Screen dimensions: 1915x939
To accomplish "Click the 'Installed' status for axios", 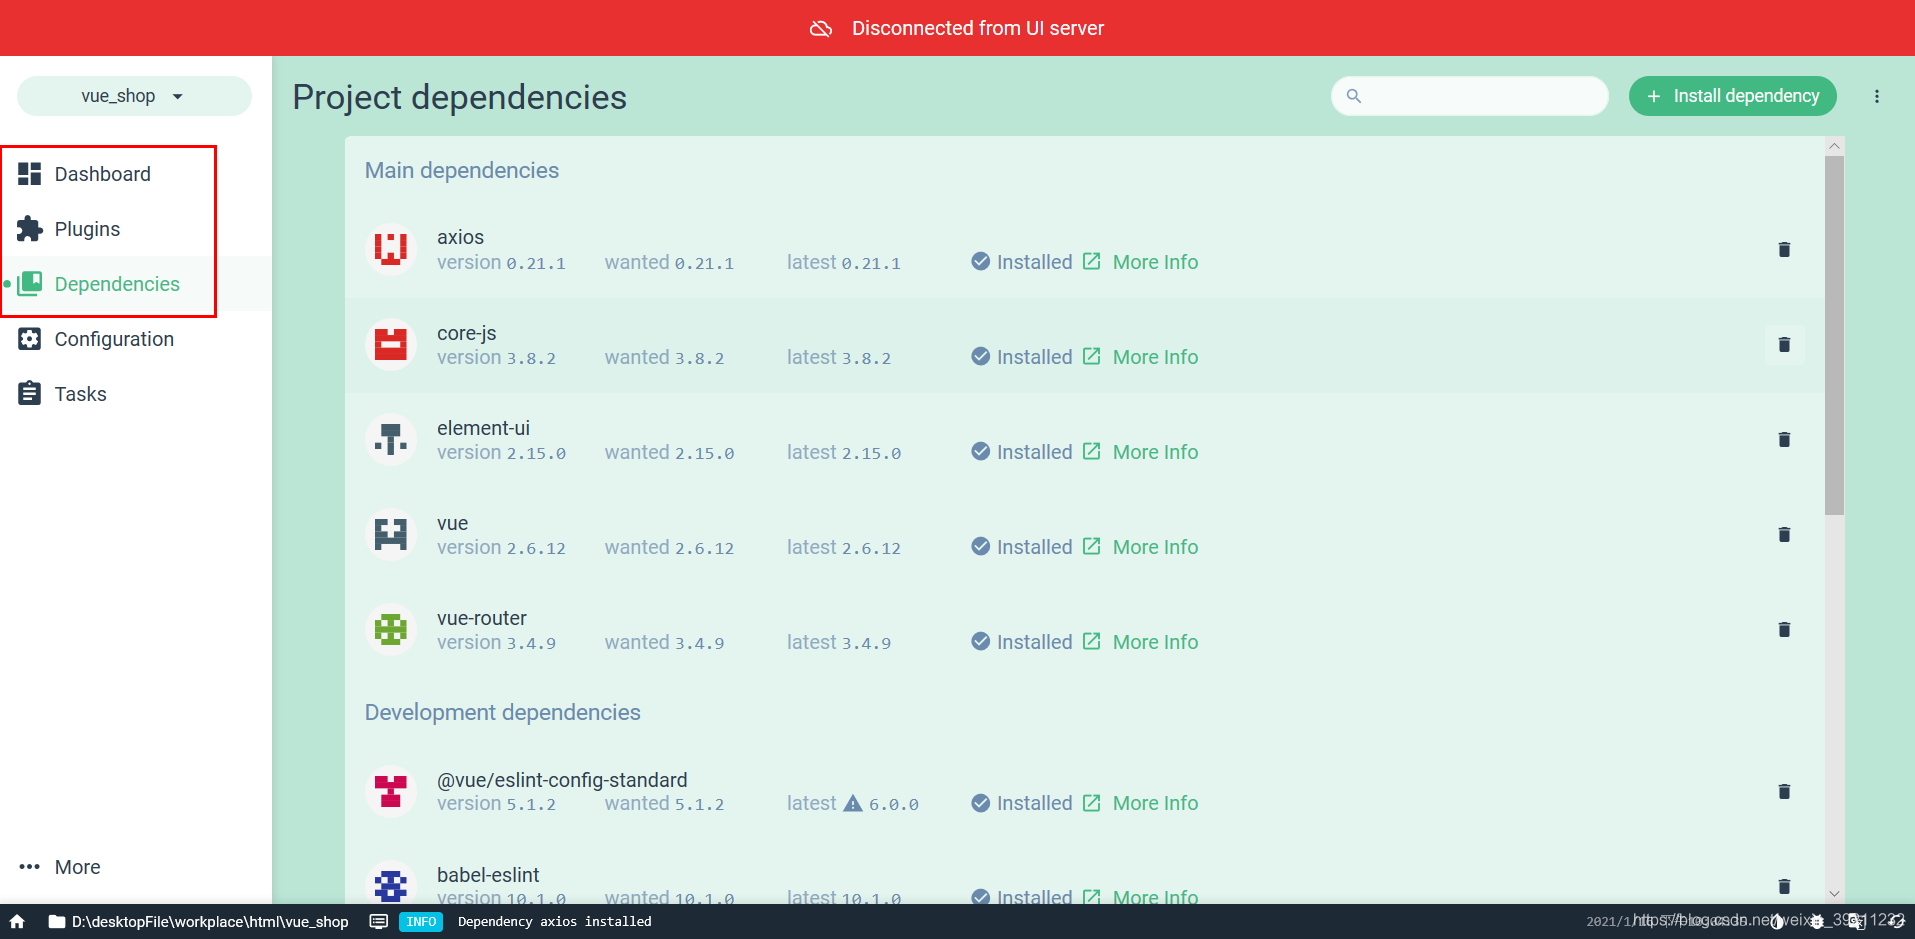I will [1022, 262].
